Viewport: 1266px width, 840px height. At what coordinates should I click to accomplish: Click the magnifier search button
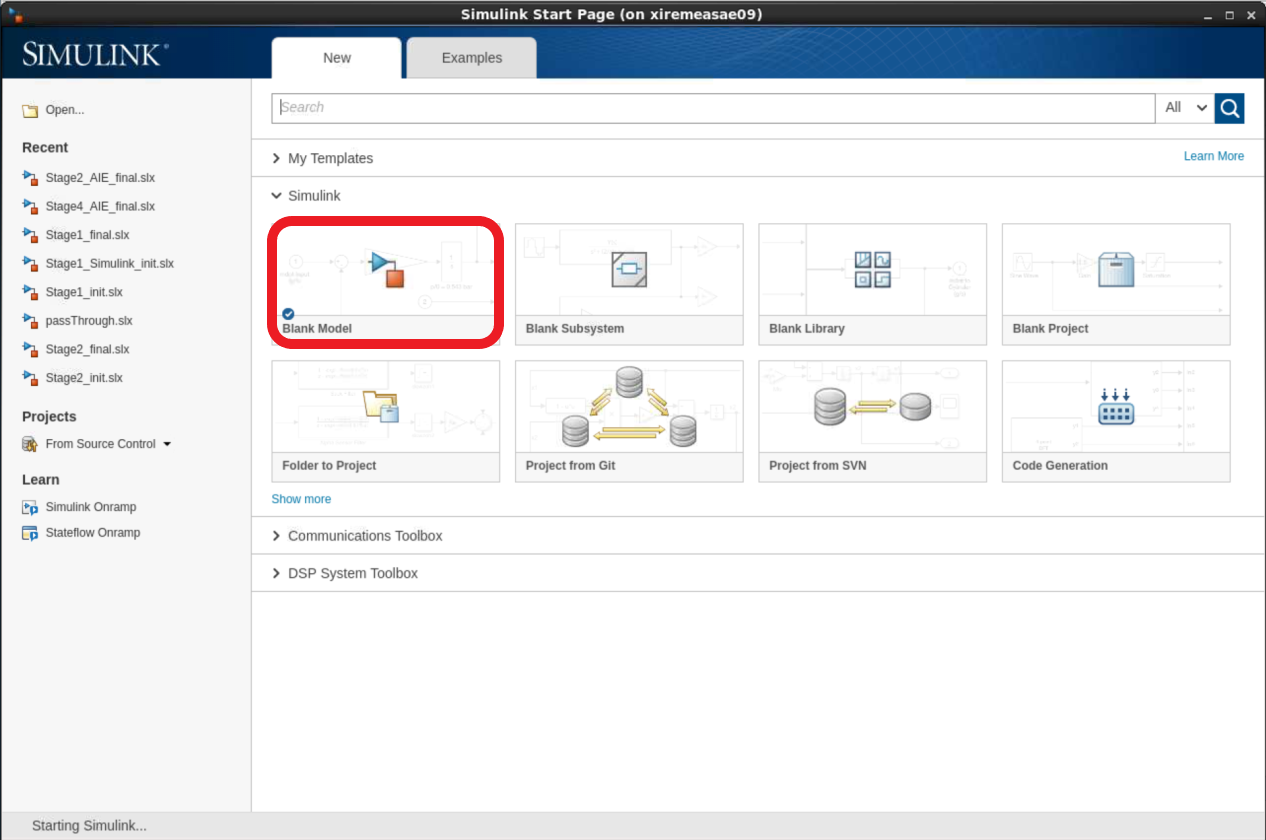(x=1229, y=108)
